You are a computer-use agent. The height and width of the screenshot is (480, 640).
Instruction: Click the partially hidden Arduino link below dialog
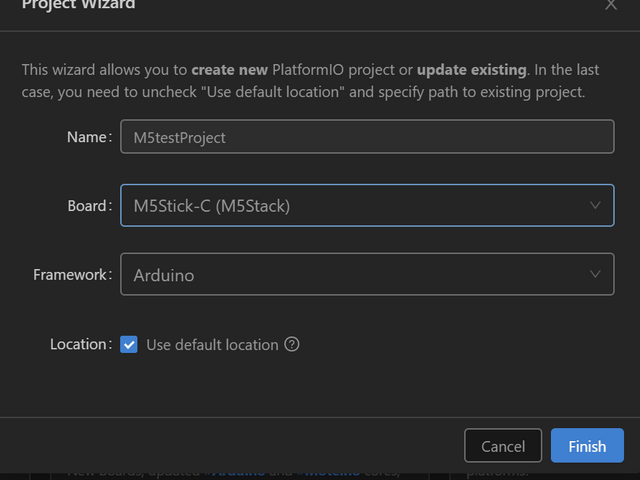237,472
